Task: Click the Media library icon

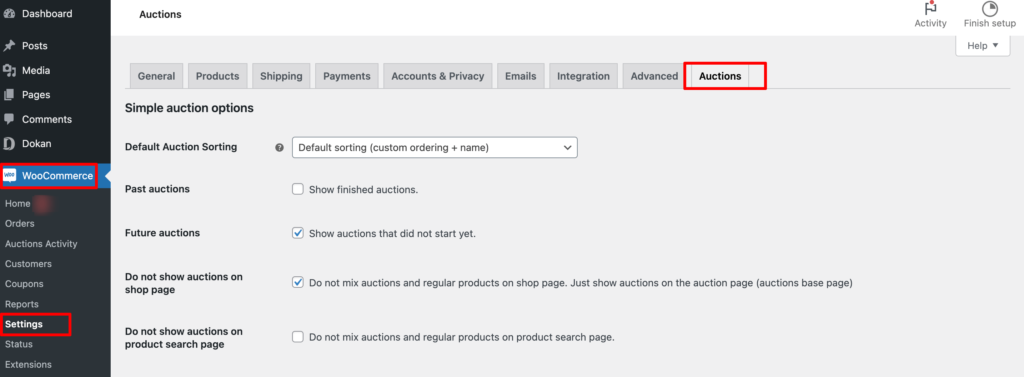Action: [x=9, y=71]
